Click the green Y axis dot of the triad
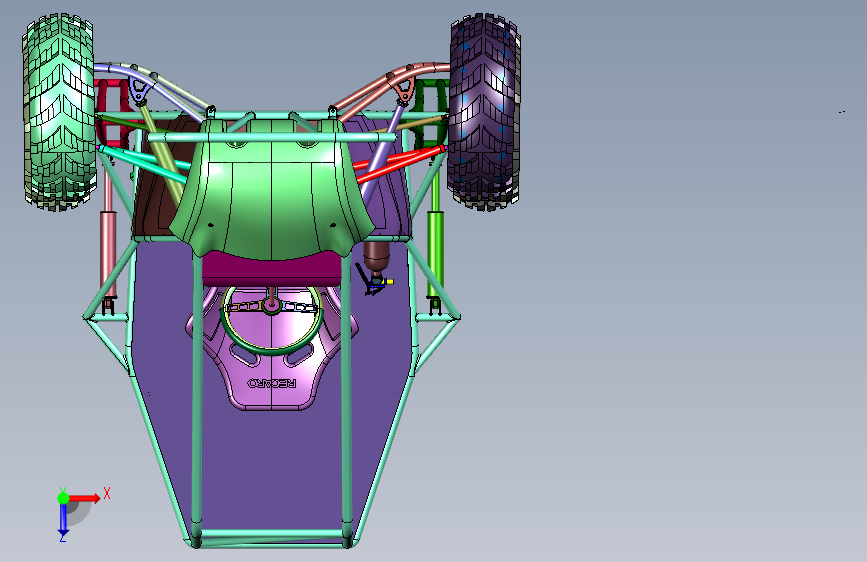Screen dimensions: 867x562 pyautogui.click(x=63, y=498)
